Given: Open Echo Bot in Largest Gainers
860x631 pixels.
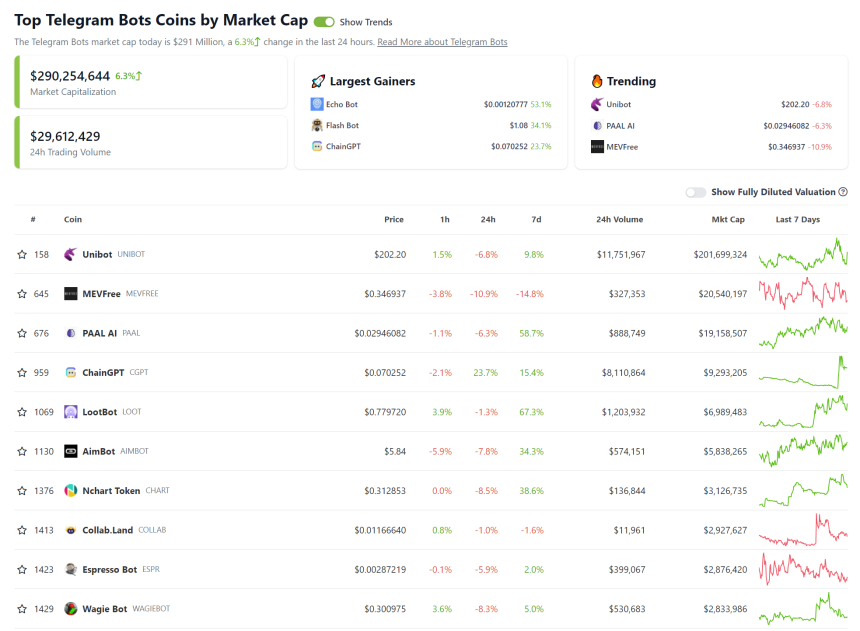Looking at the screenshot, I should point(341,104).
